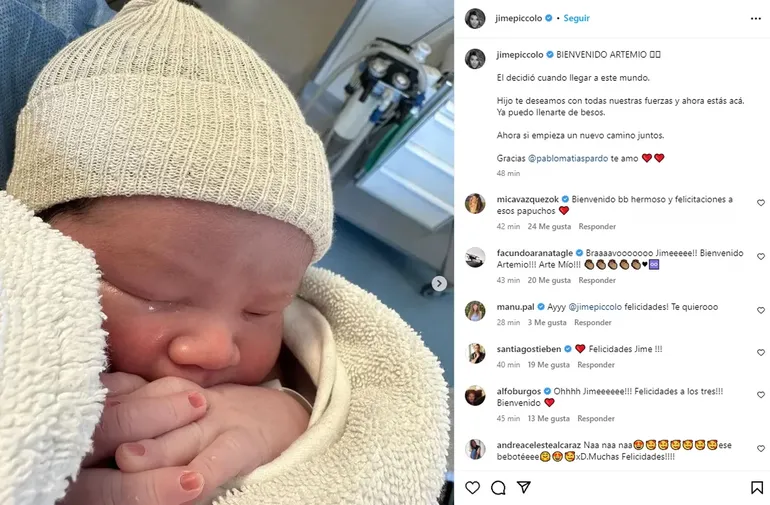
Task: Open the comment bubble icon
Action: 498,487
